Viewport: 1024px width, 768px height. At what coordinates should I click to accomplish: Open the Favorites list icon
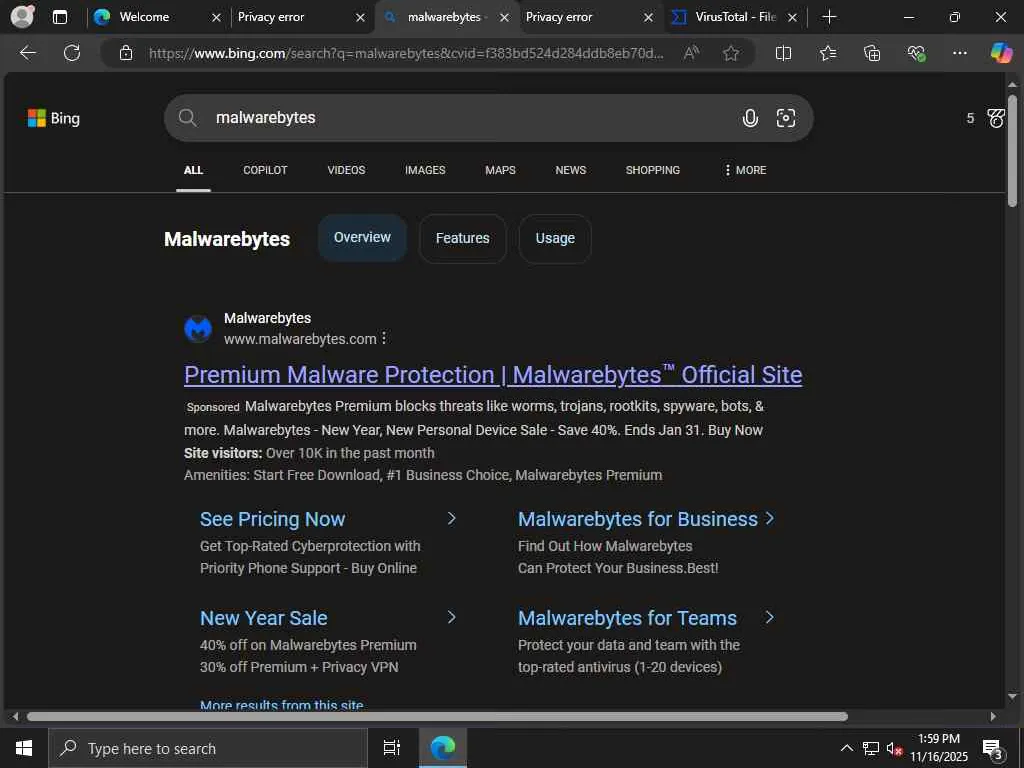(827, 53)
